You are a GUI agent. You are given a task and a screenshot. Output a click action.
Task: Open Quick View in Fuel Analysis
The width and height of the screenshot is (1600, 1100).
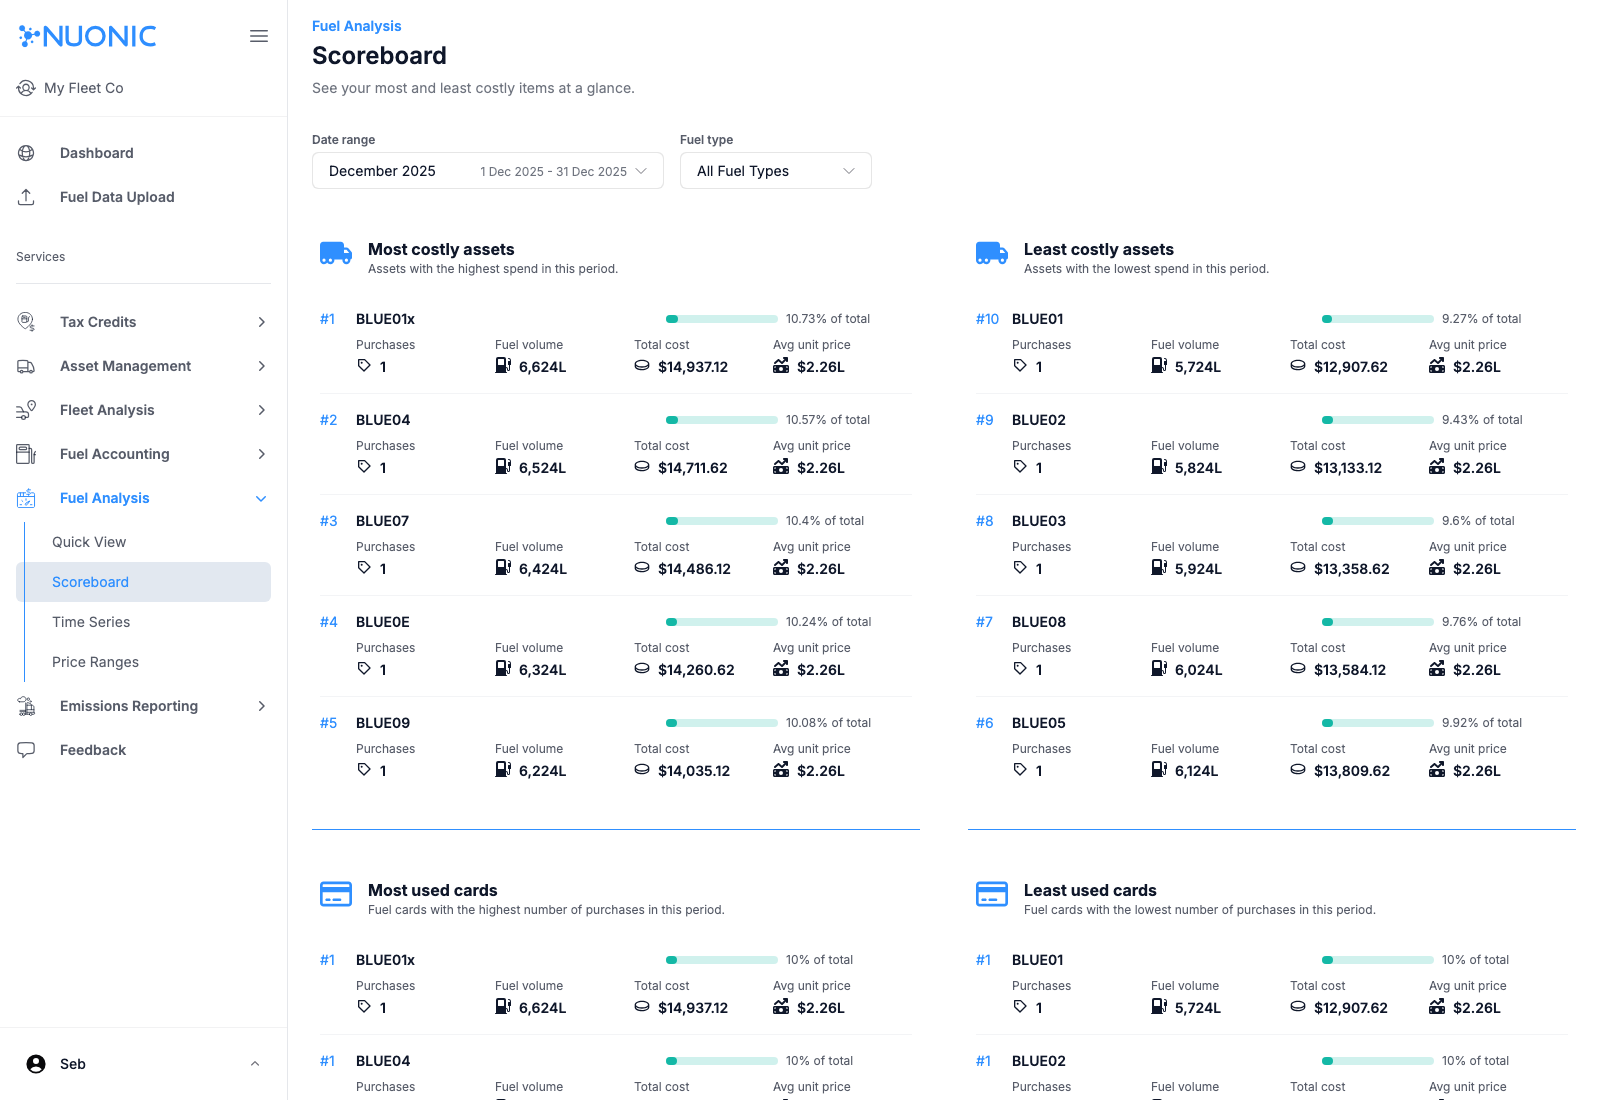89,542
